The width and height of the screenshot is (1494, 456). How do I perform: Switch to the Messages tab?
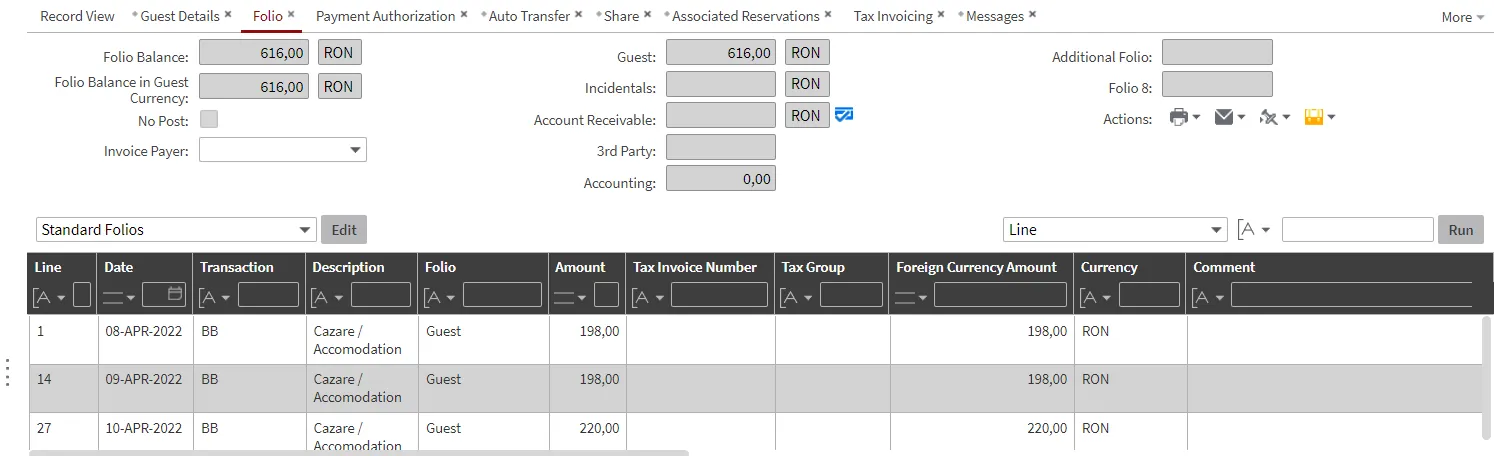995,16
